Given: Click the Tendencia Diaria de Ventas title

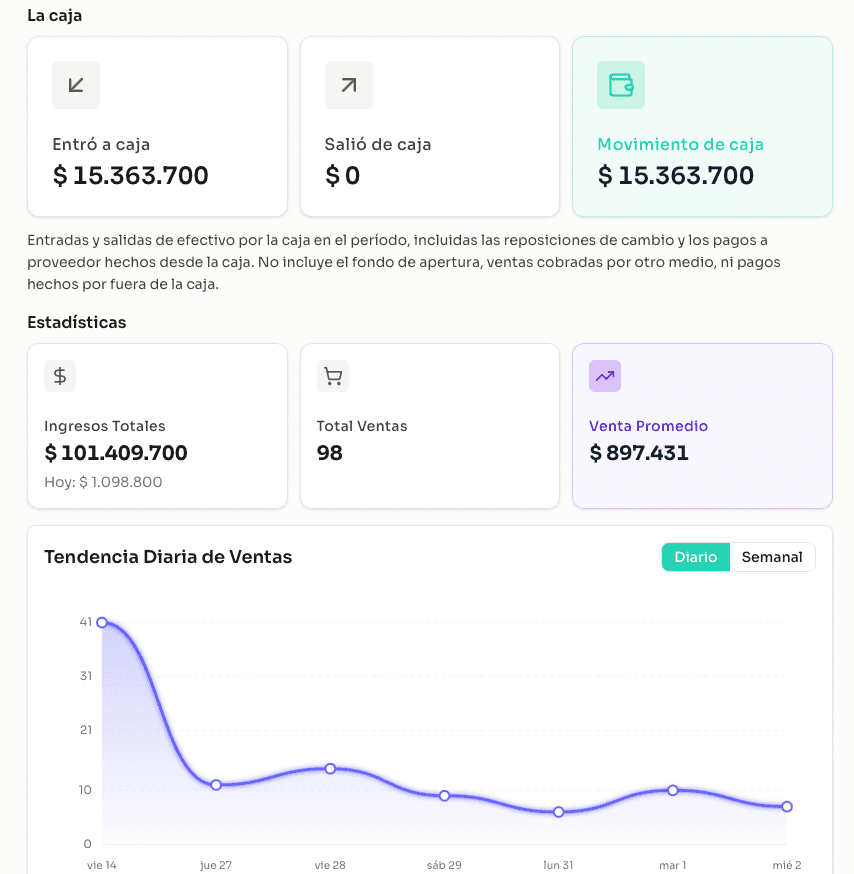Looking at the screenshot, I should point(168,557).
